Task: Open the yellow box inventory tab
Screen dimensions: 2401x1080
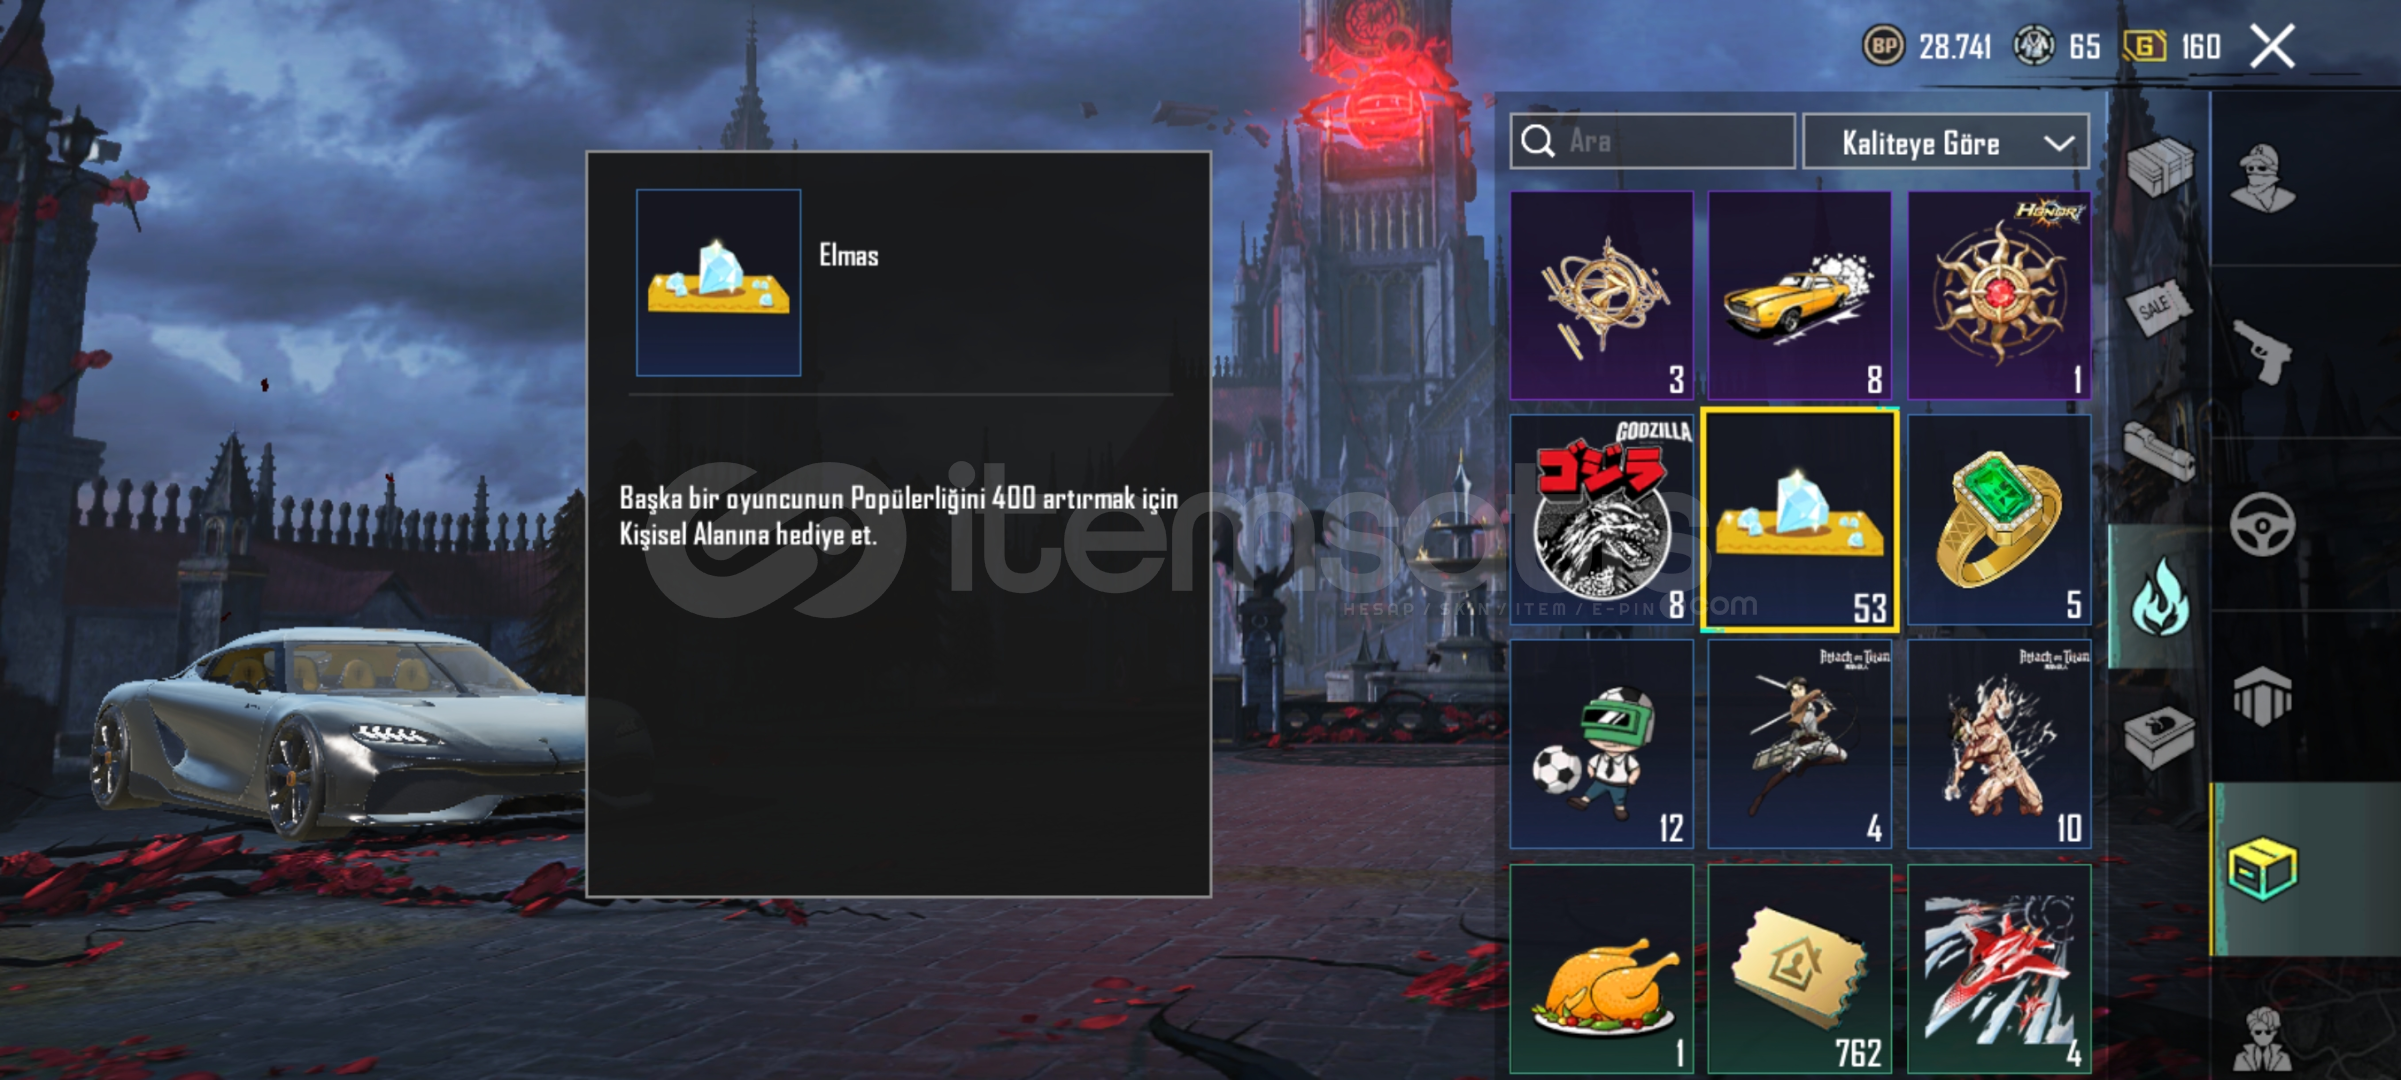Action: coord(2263,869)
